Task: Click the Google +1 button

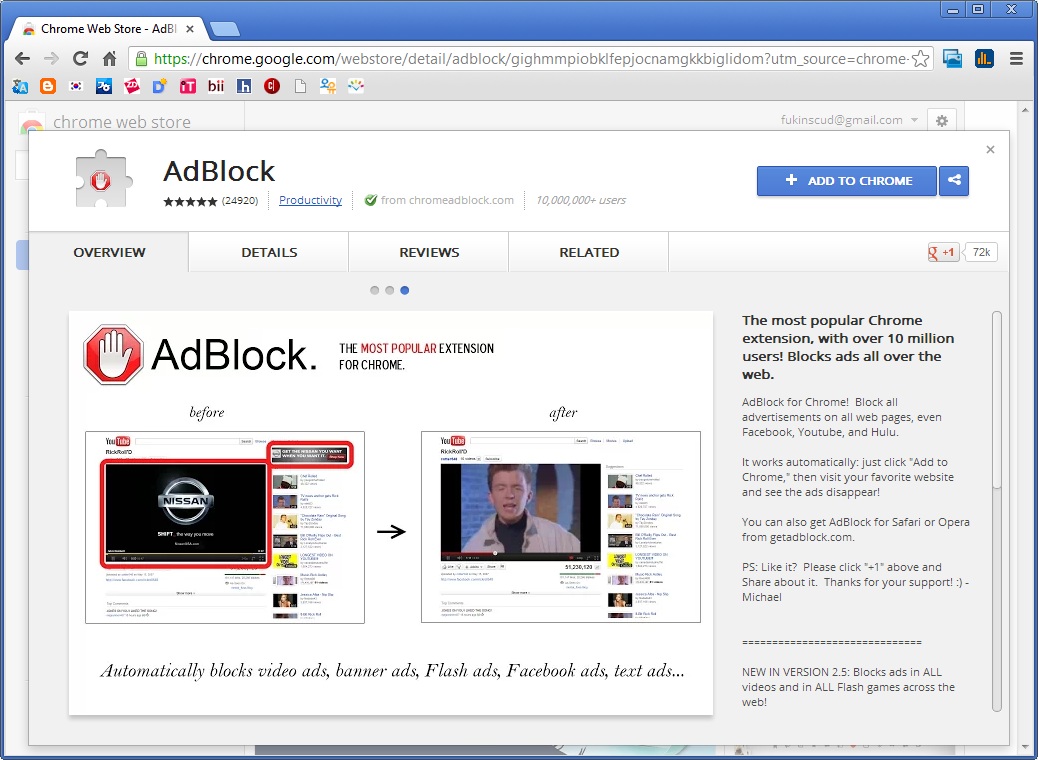Action: pos(943,252)
